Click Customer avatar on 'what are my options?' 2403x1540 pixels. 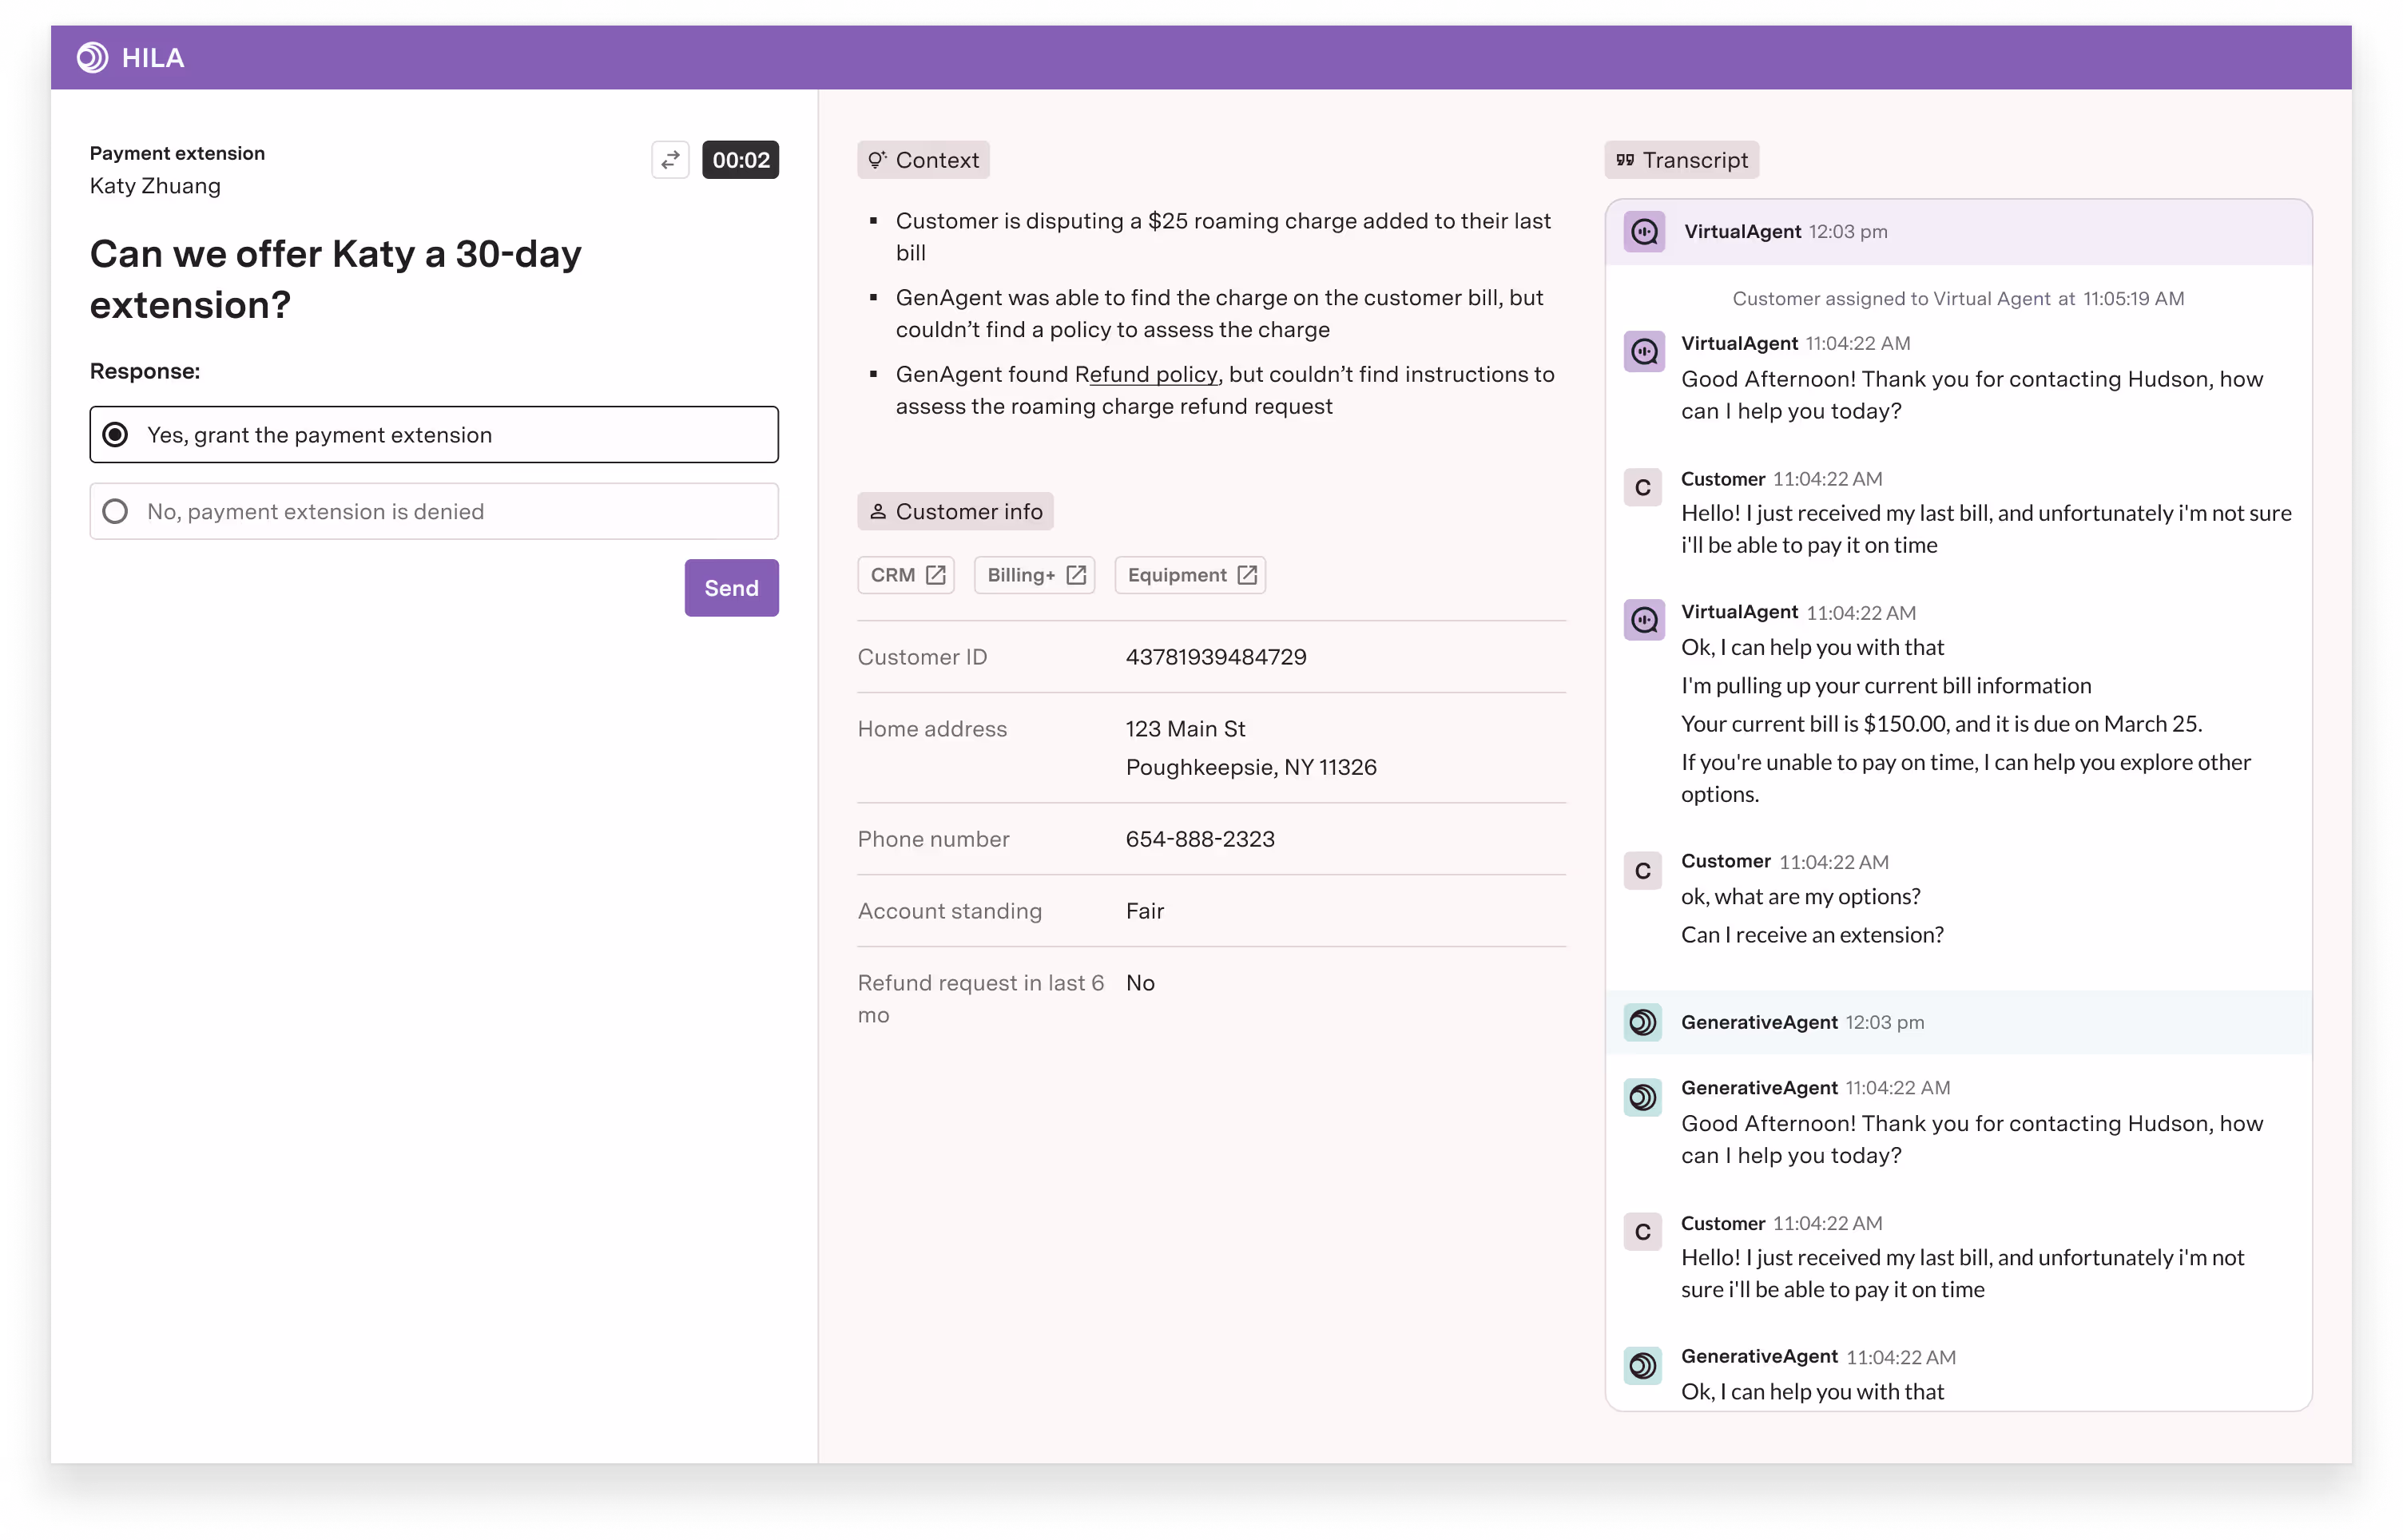pos(1643,870)
